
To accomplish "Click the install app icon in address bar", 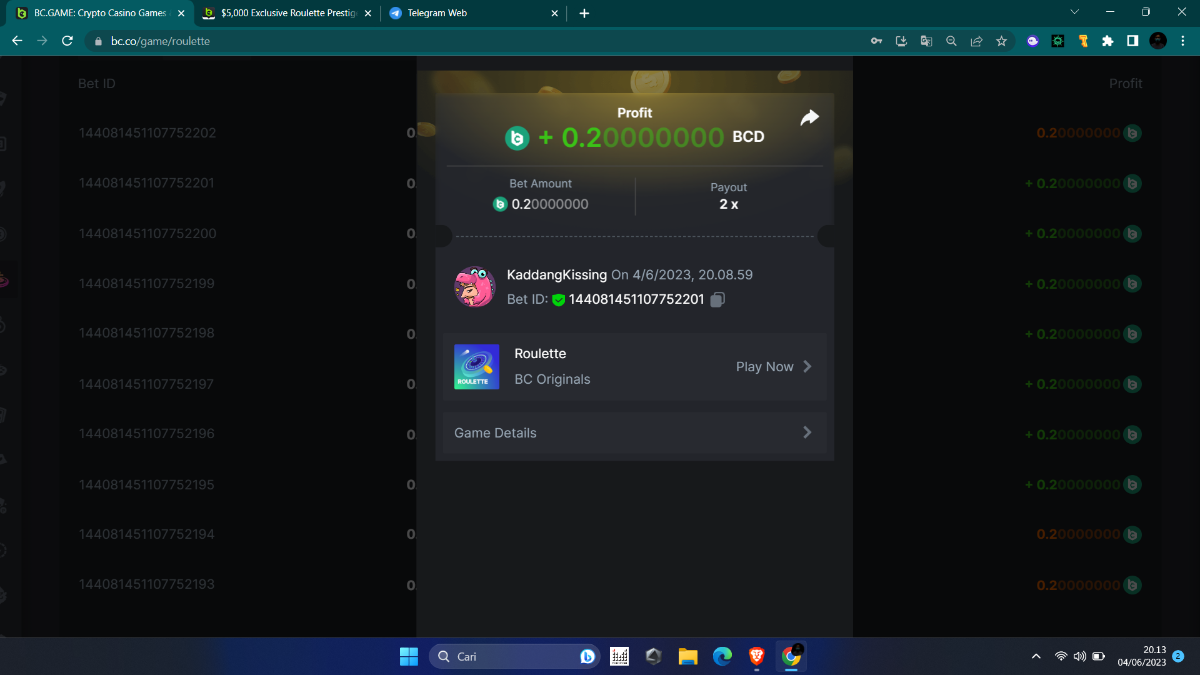I will (901, 41).
